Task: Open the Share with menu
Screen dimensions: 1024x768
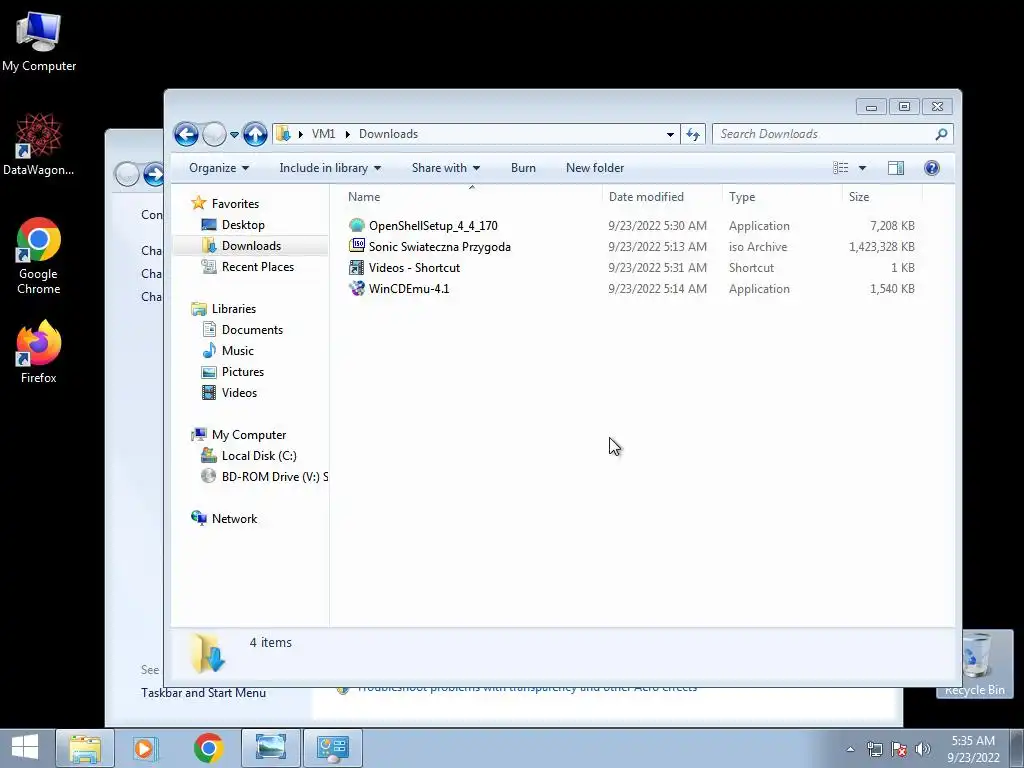Action: [x=446, y=168]
